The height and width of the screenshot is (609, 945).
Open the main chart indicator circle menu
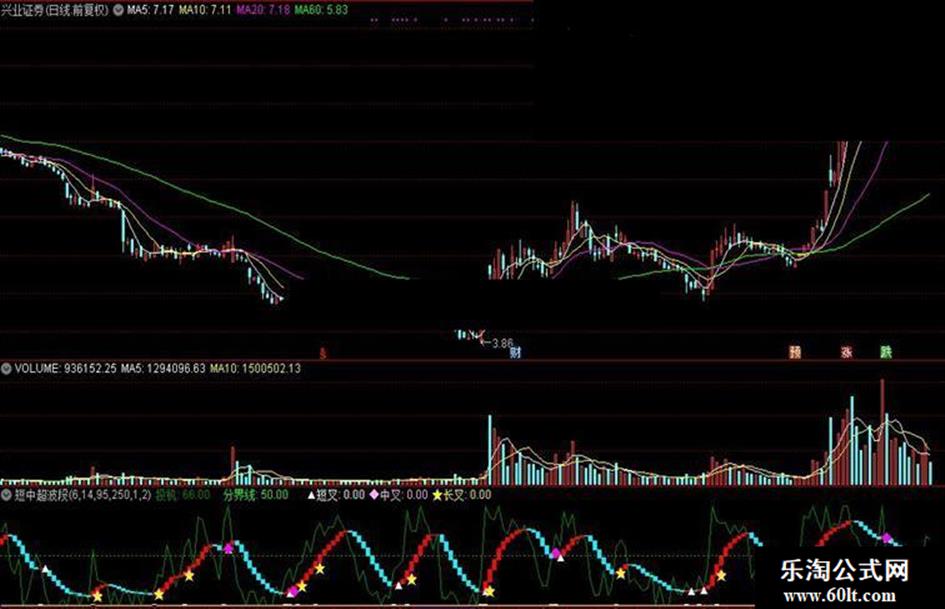click(119, 10)
